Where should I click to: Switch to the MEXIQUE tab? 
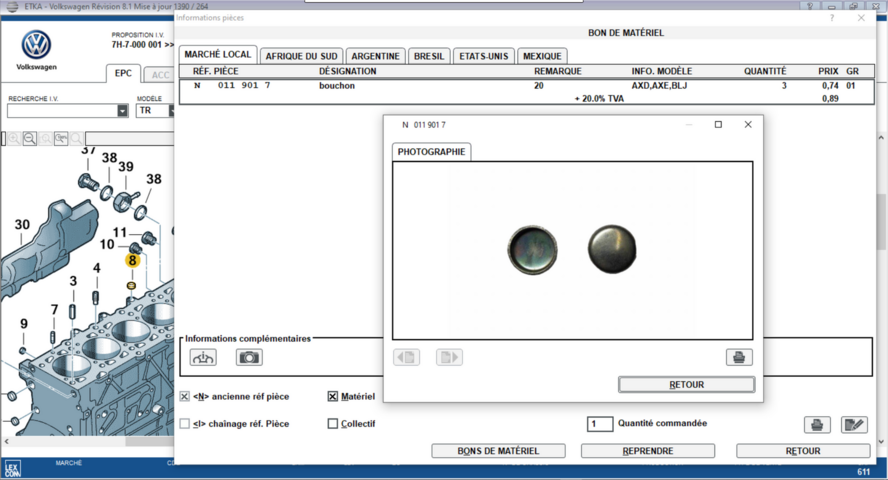pos(542,56)
